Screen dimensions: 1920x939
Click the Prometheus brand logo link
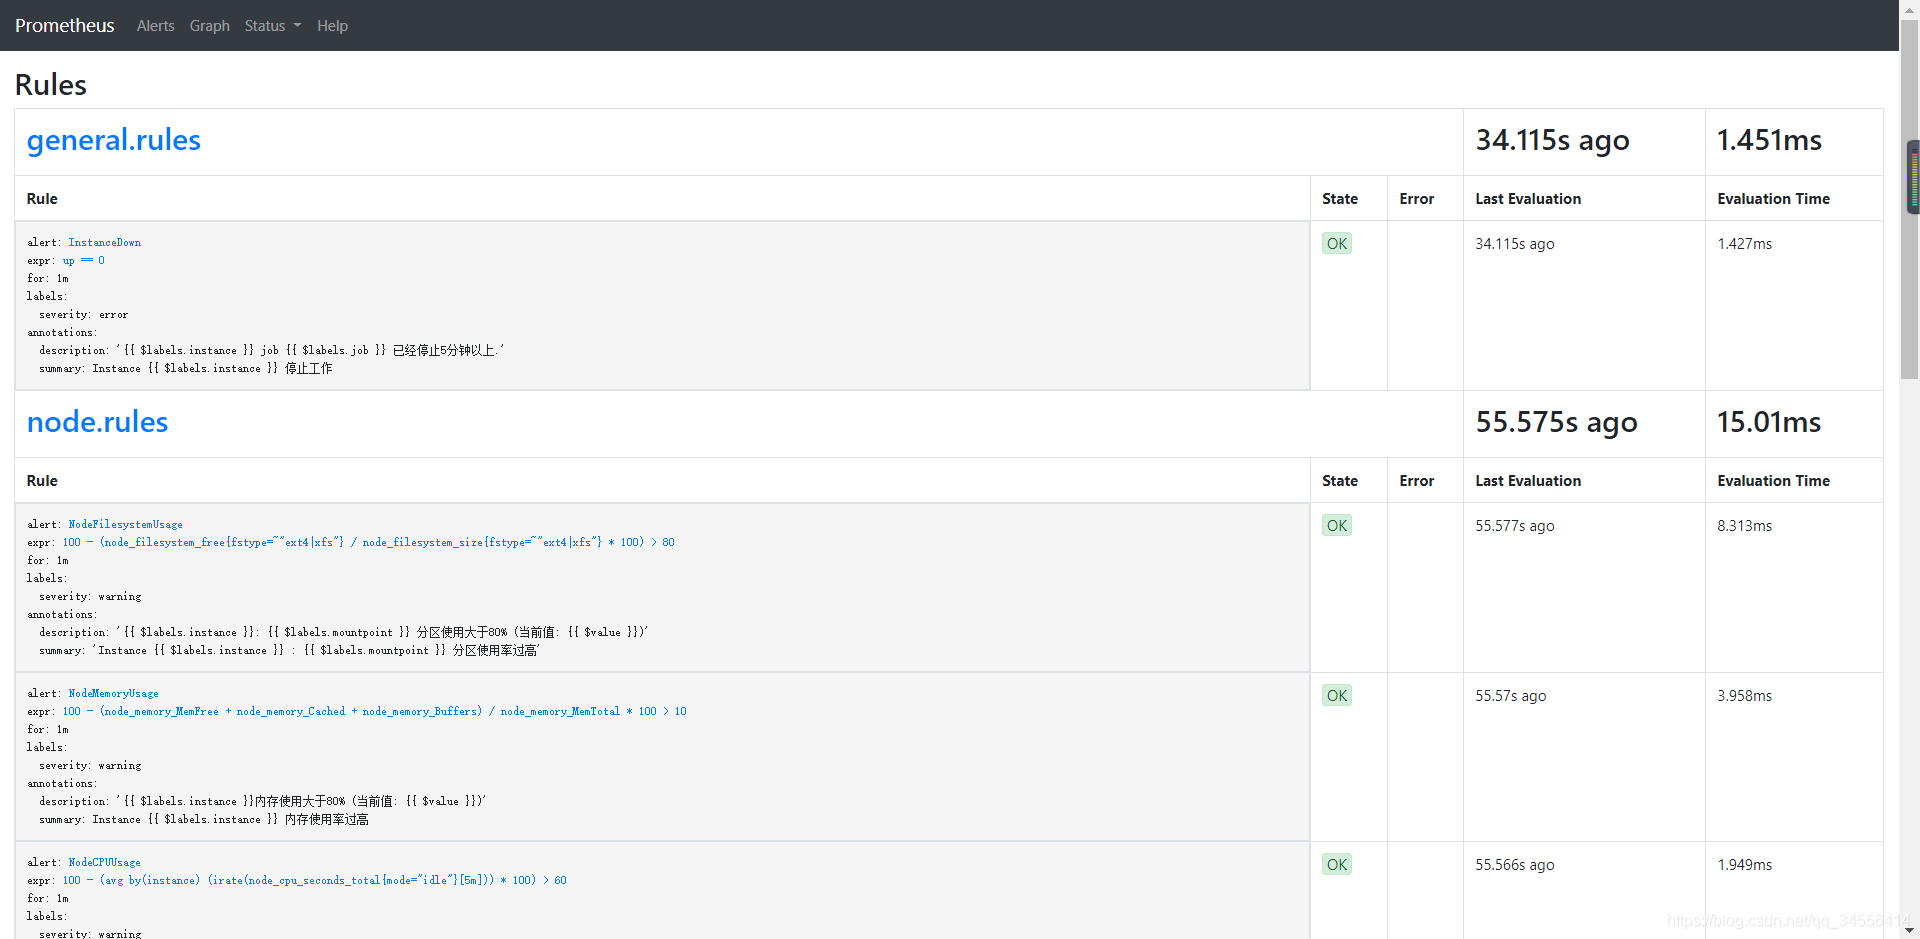(x=65, y=26)
